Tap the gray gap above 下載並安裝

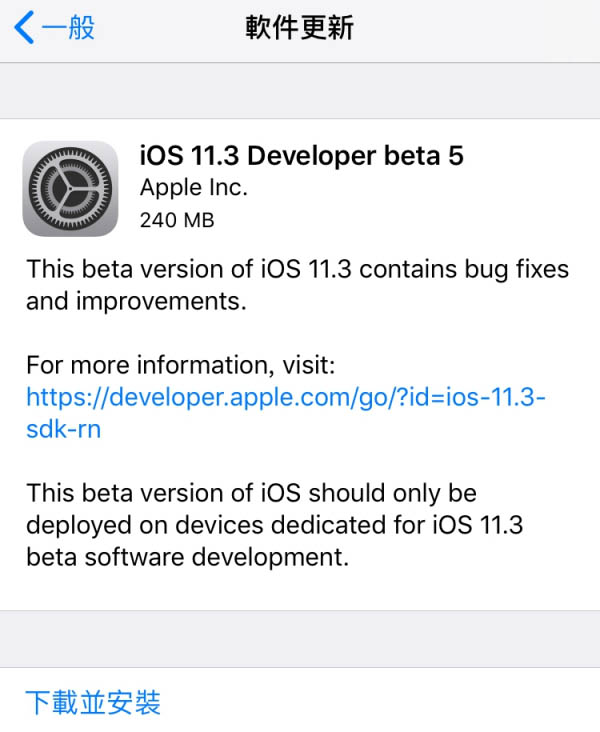tap(300, 639)
